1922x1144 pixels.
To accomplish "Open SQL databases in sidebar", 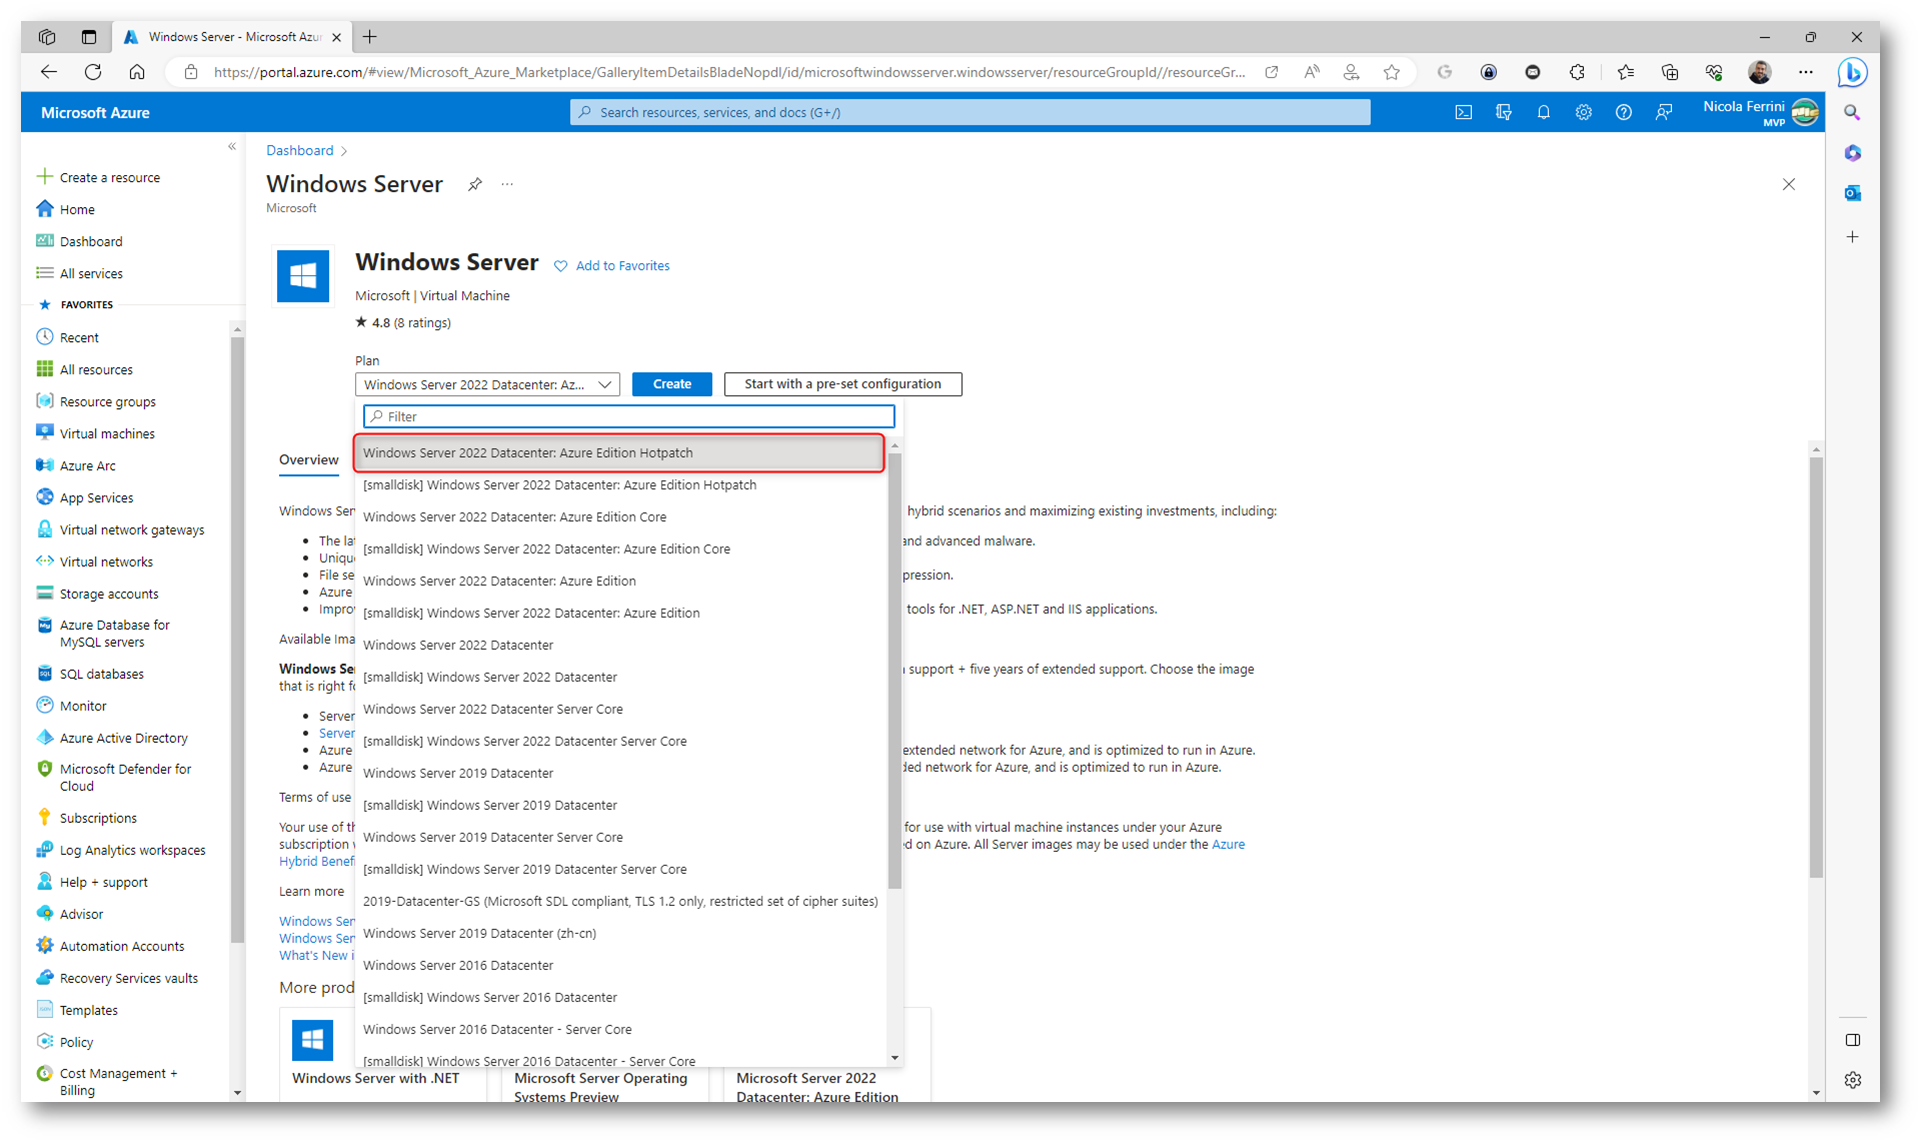I will 101,673.
